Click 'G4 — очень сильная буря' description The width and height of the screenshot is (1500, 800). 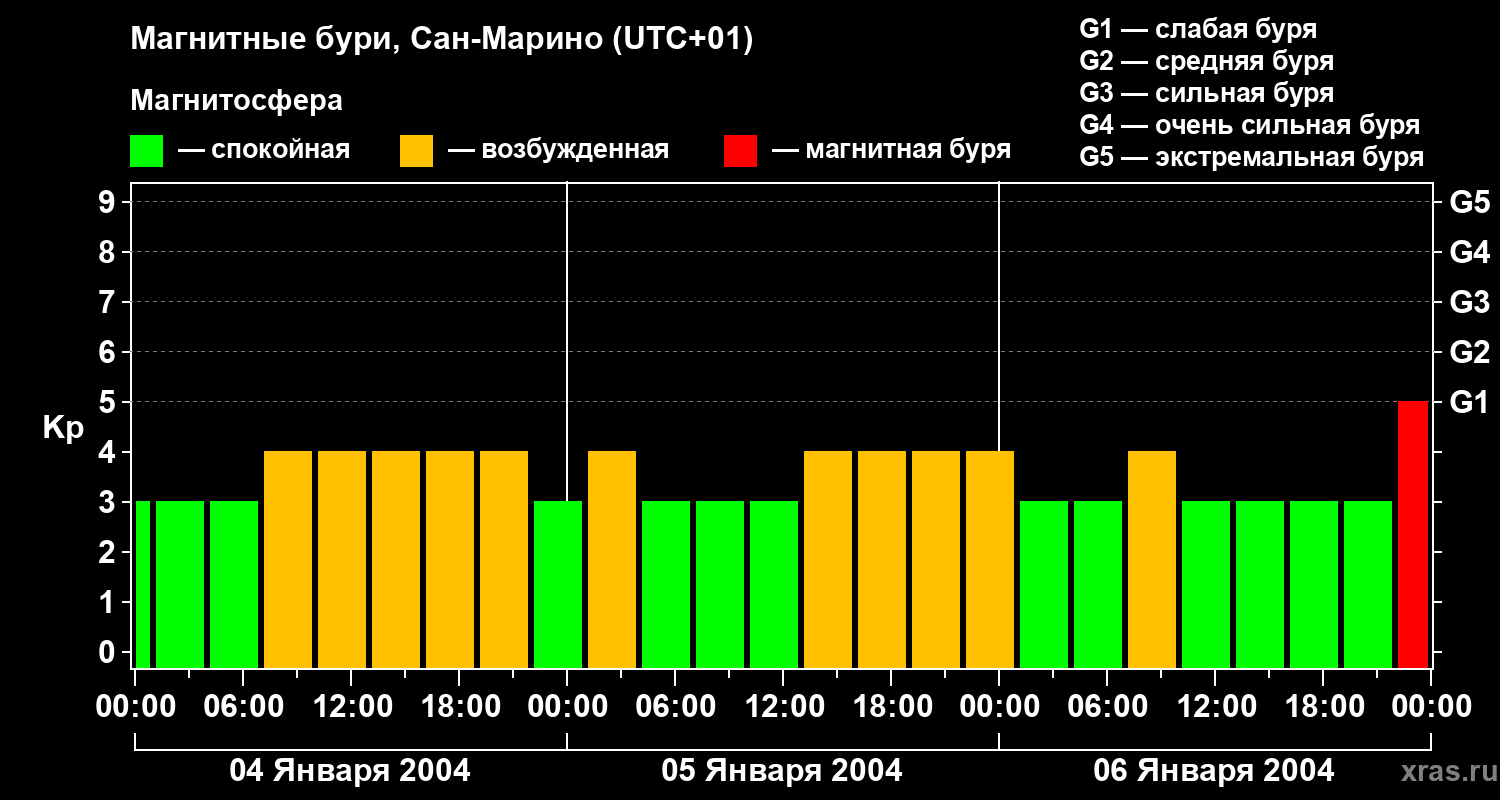[1249, 125]
